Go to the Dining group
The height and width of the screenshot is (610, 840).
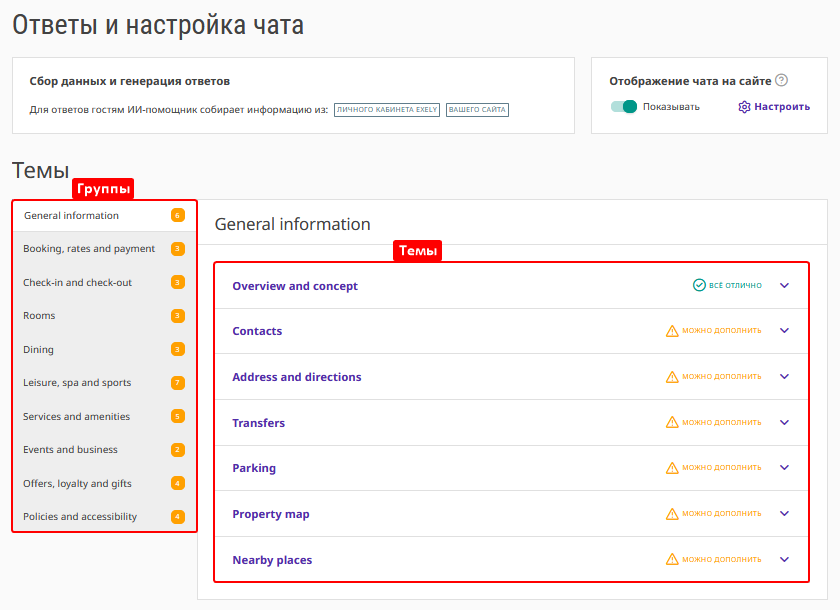104,350
